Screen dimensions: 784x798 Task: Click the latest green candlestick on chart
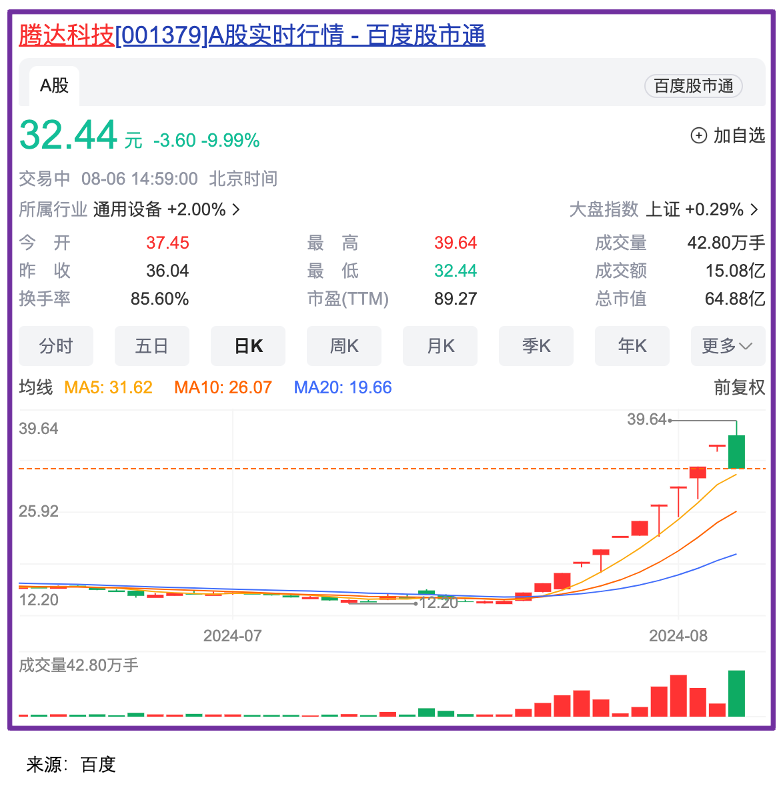(x=737, y=451)
